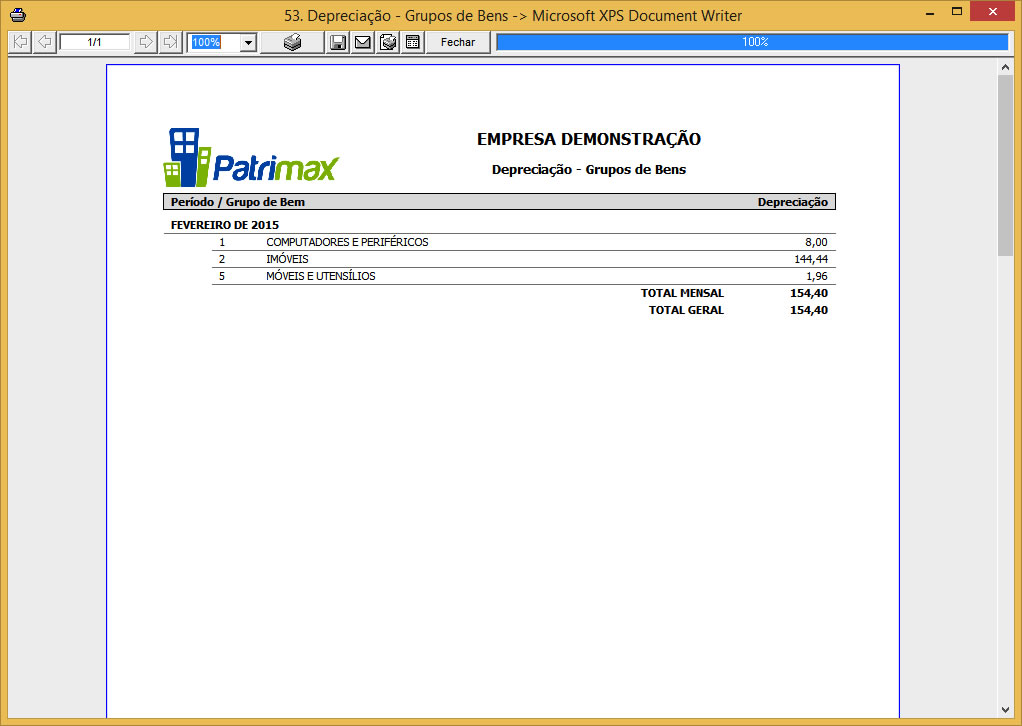Go to the first page

pos(20,42)
